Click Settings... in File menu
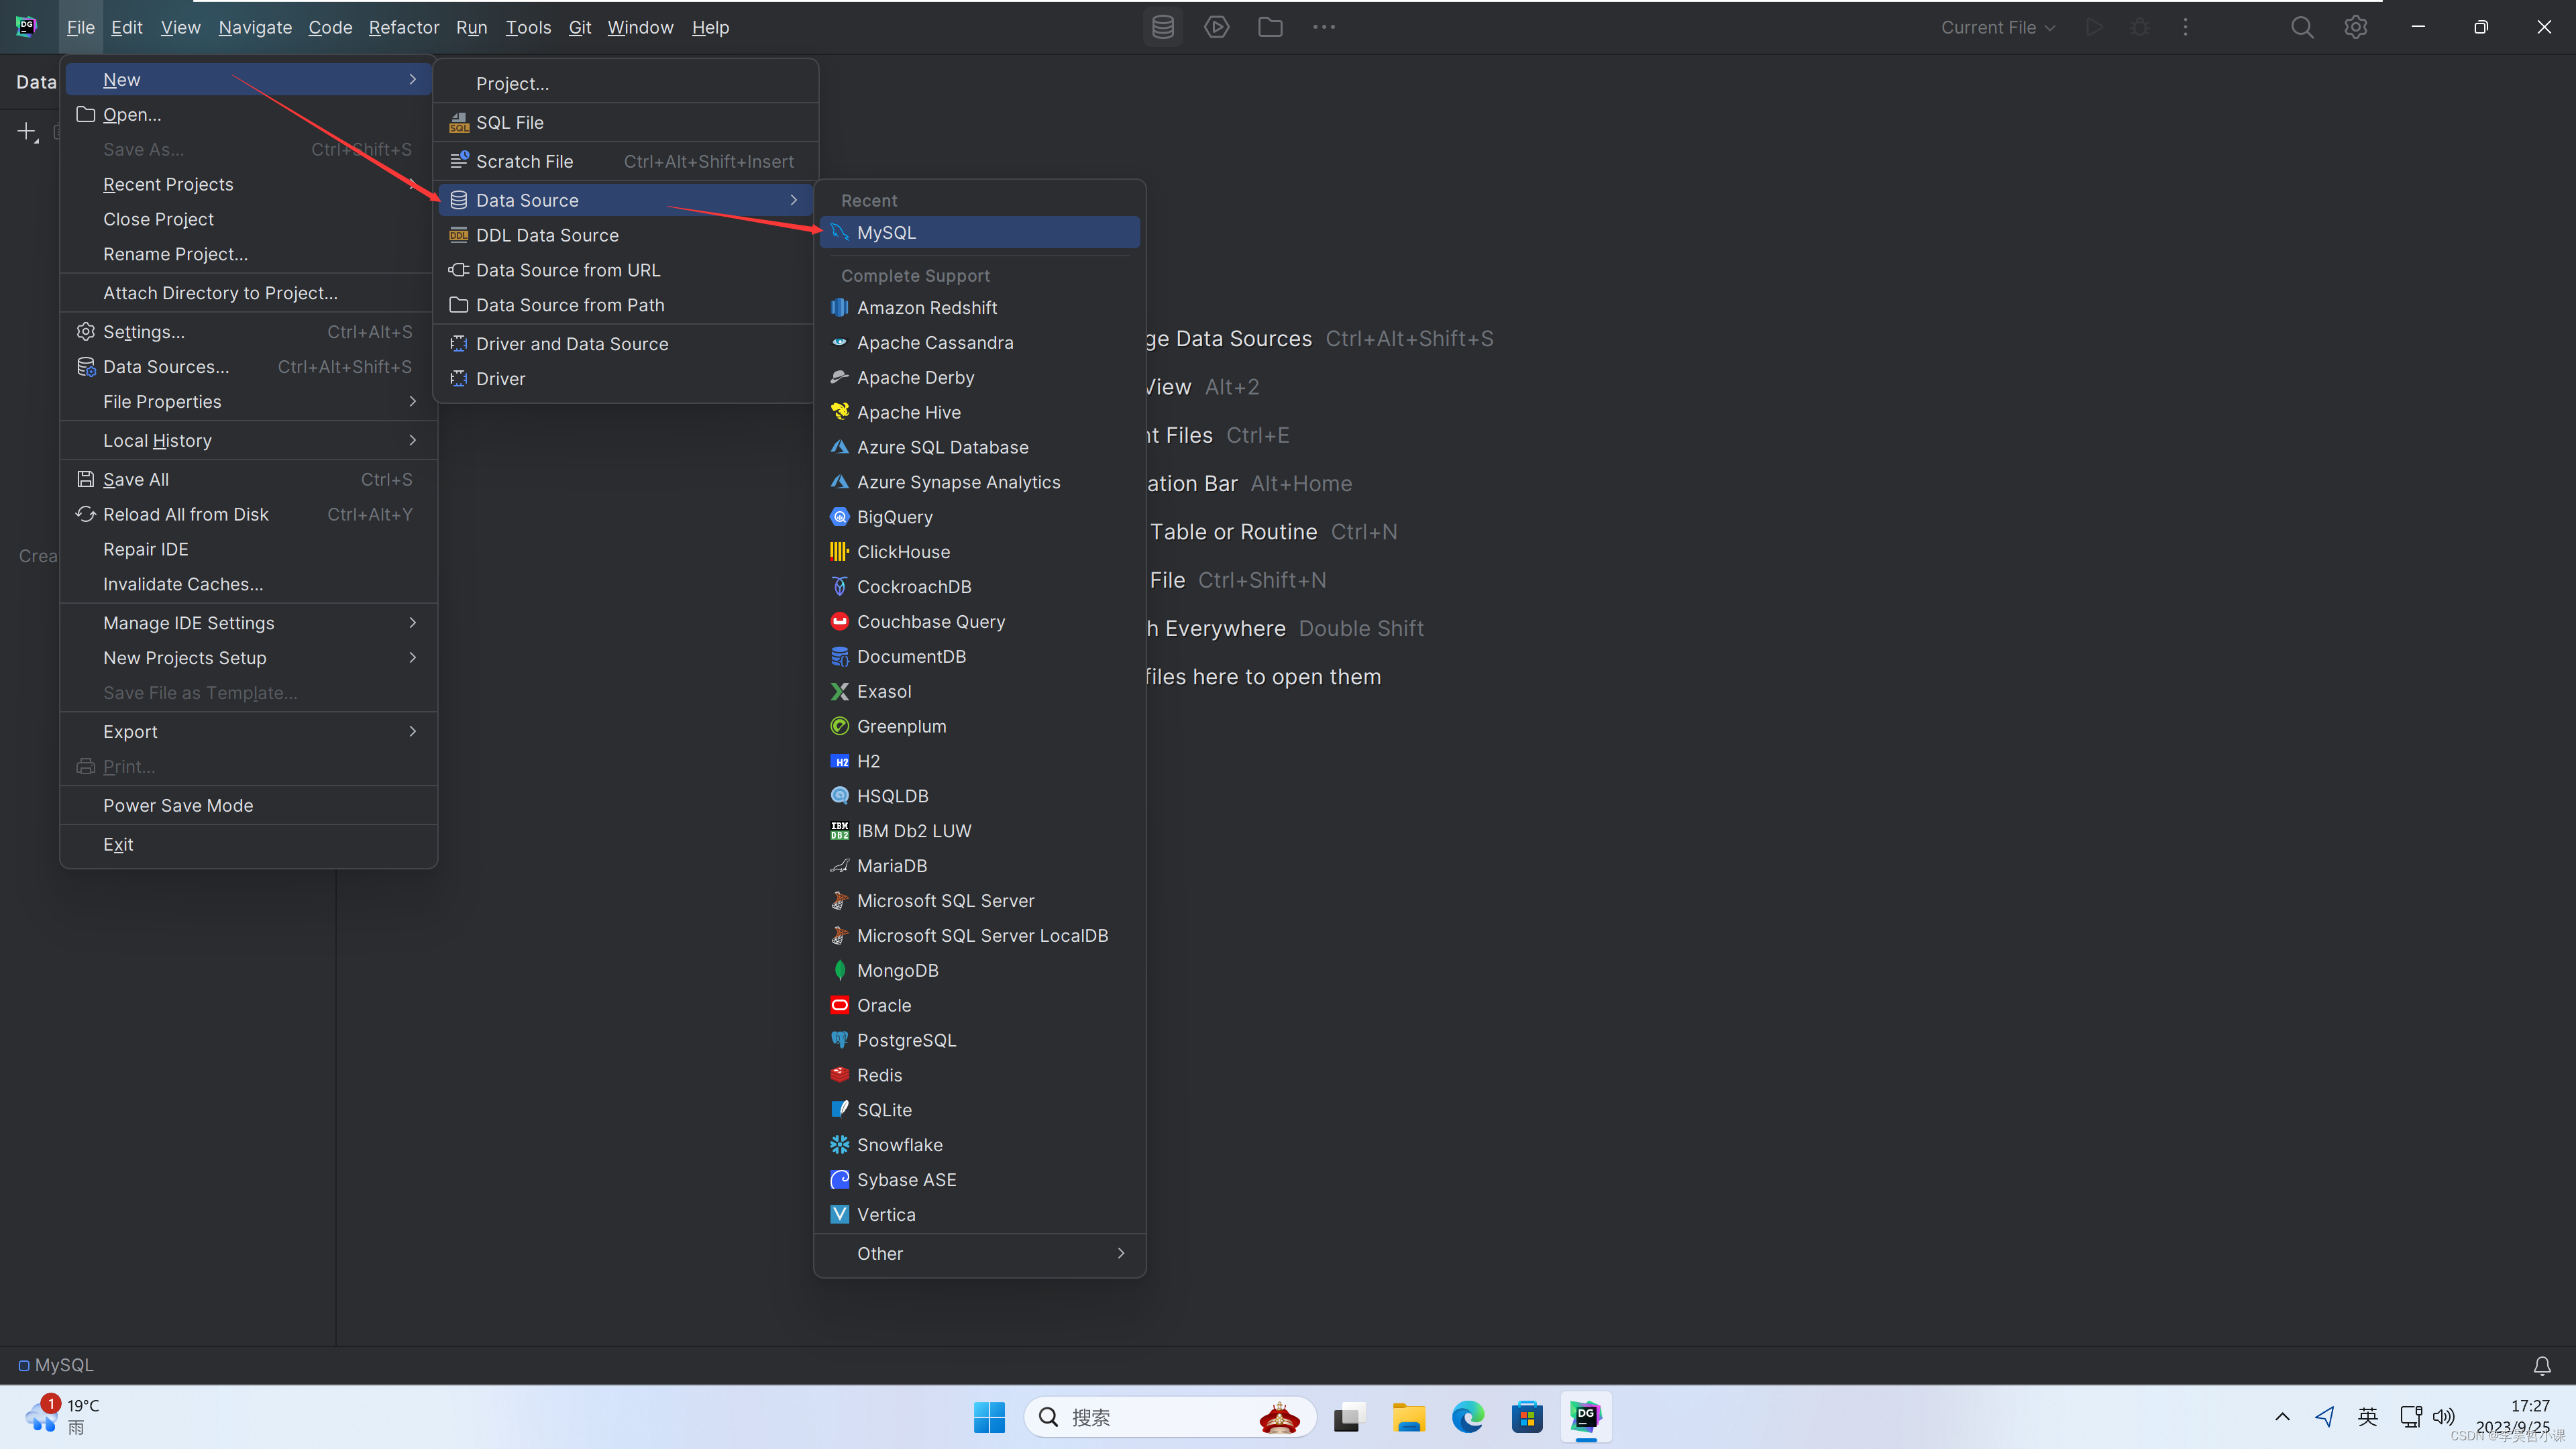This screenshot has width=2576, height=1449. 249,331
